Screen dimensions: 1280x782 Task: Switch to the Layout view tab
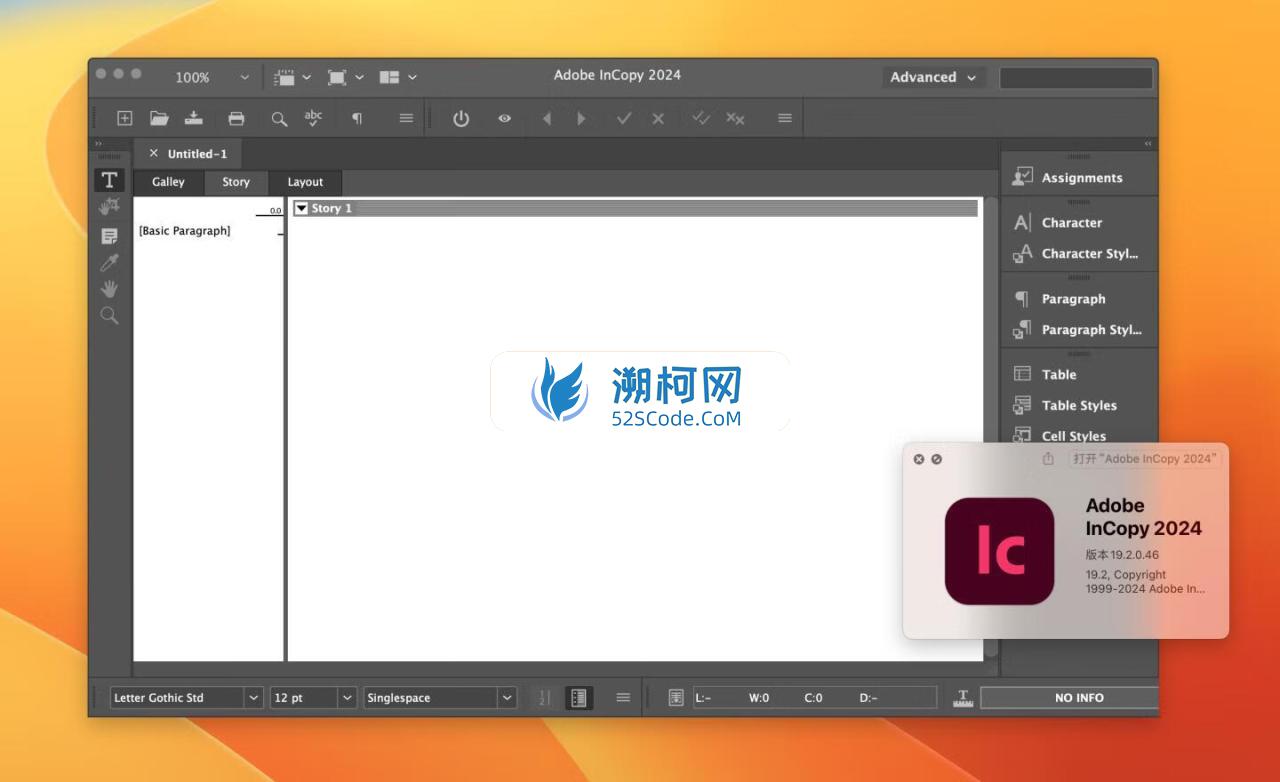(305, 182)
